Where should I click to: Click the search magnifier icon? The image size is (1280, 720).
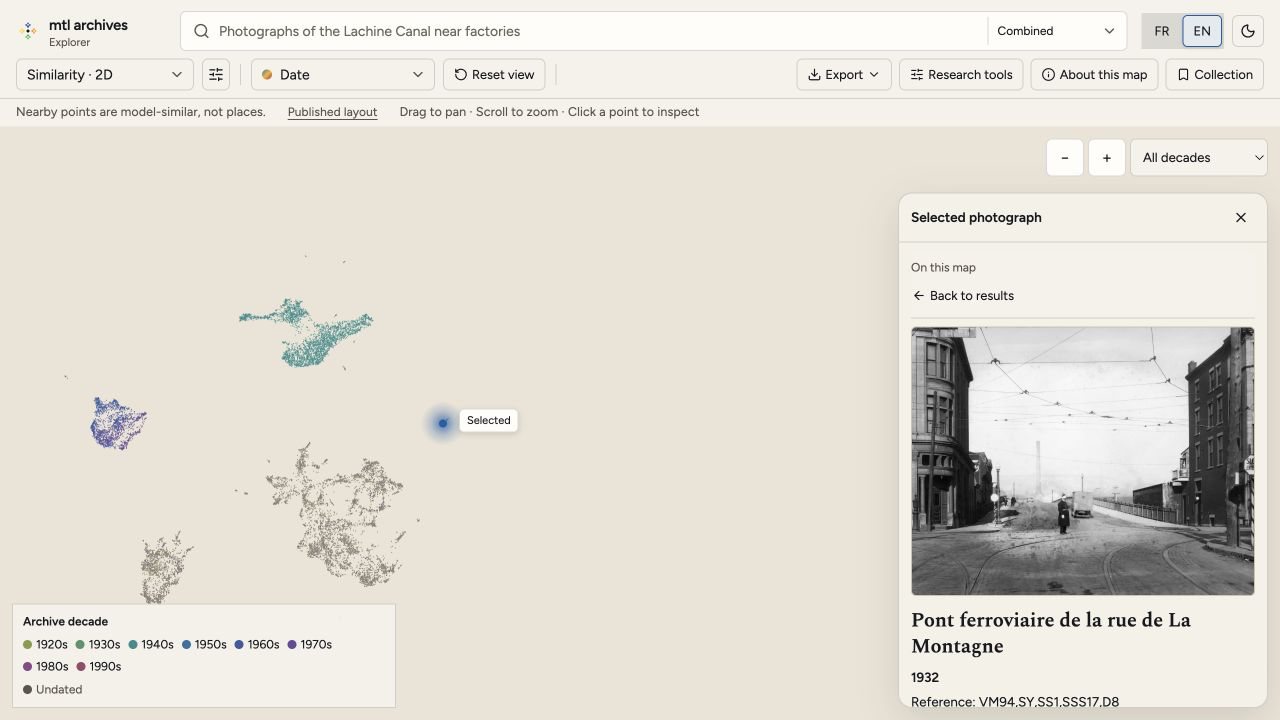(201, 31)
